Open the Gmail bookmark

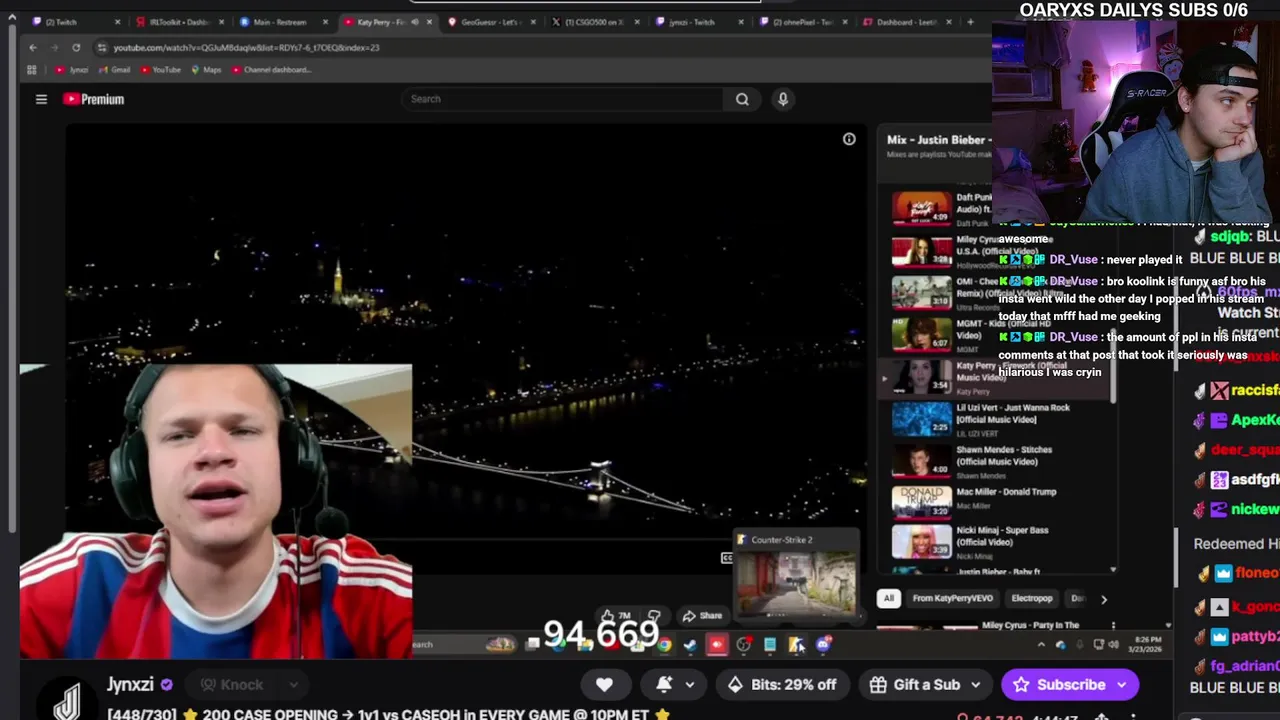(x=114, y=70)
